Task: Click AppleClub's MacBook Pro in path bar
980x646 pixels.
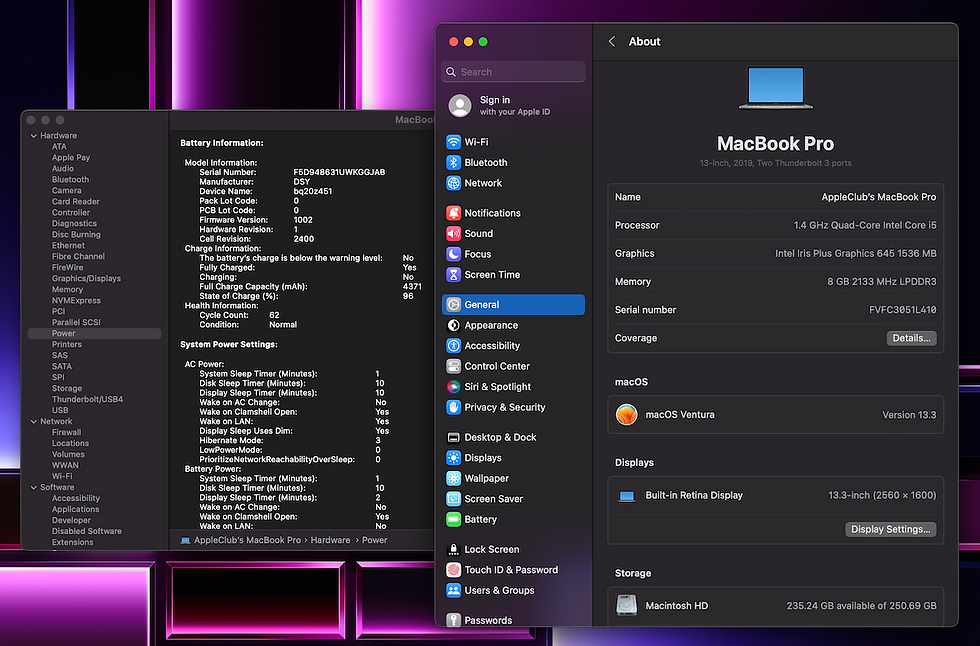Action: [x=248, y=540]
